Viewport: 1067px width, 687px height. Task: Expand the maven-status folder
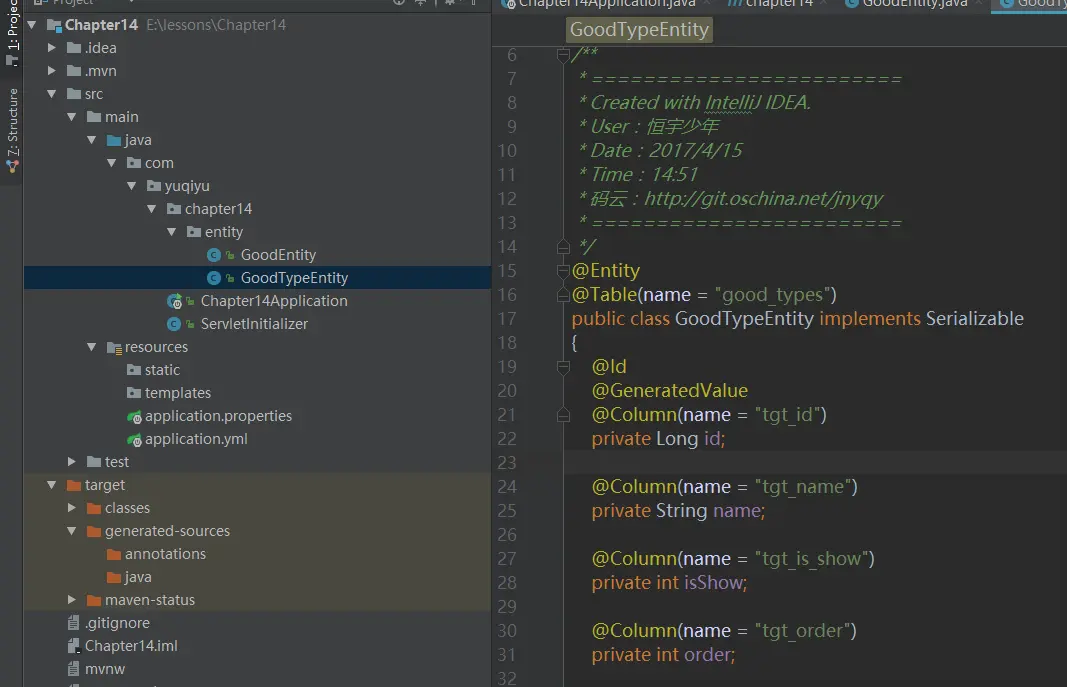tap(71, 600)
